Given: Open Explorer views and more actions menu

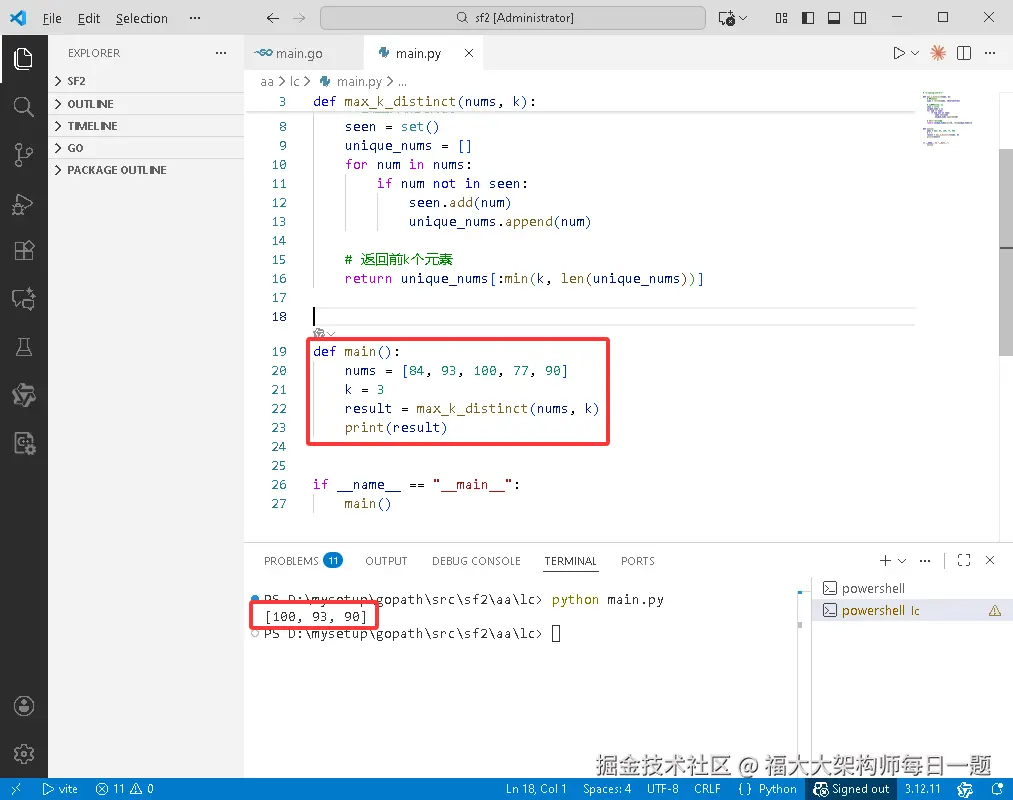Looking at the screenshot, I should point(221,53).
